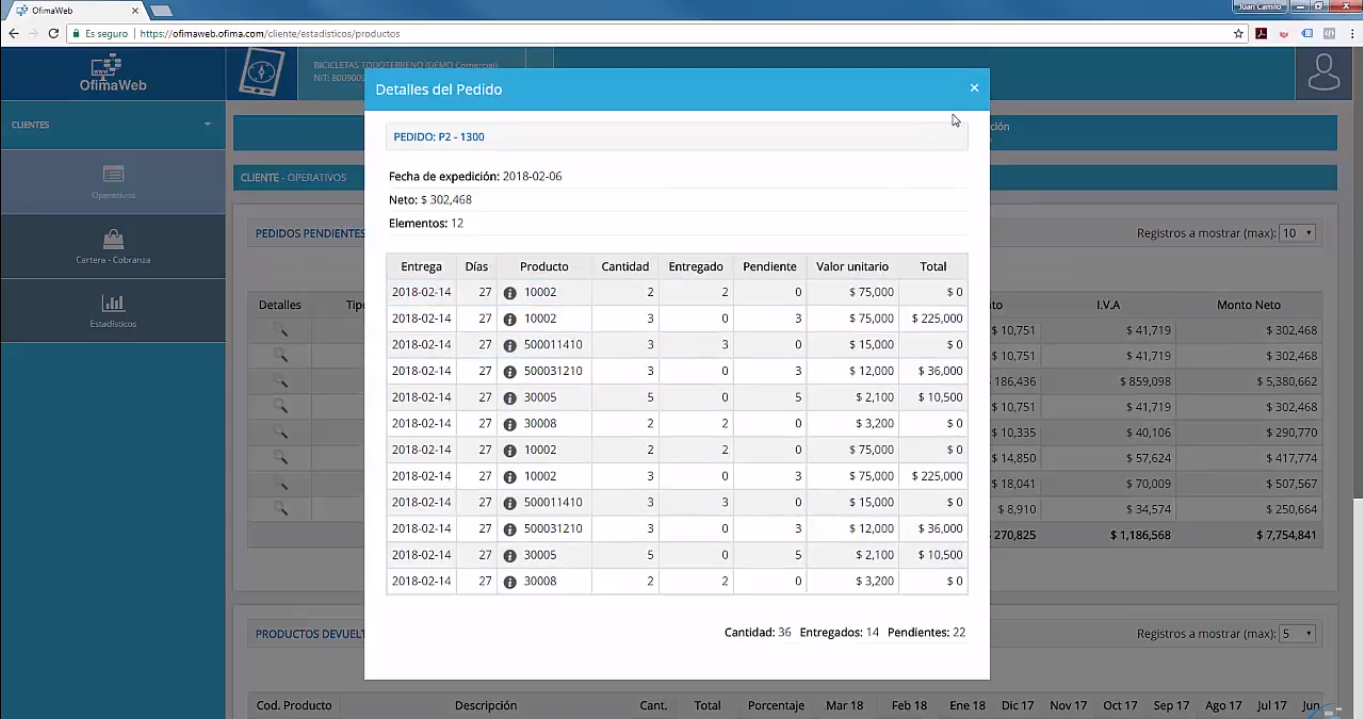Open the Estadísticos chart icon
Image resolution: width=1363 pixels, height=719 pixels.
[112, 311]
